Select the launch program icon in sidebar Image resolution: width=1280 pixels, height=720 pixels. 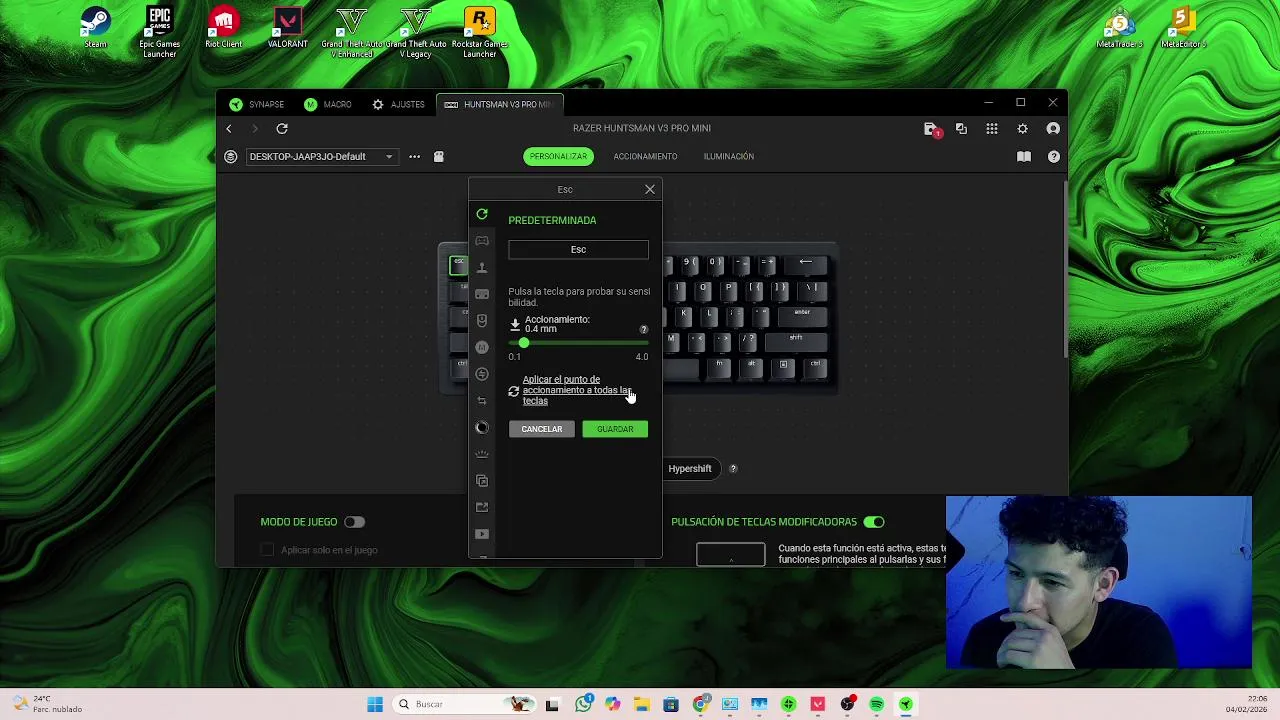coord(482,481)
